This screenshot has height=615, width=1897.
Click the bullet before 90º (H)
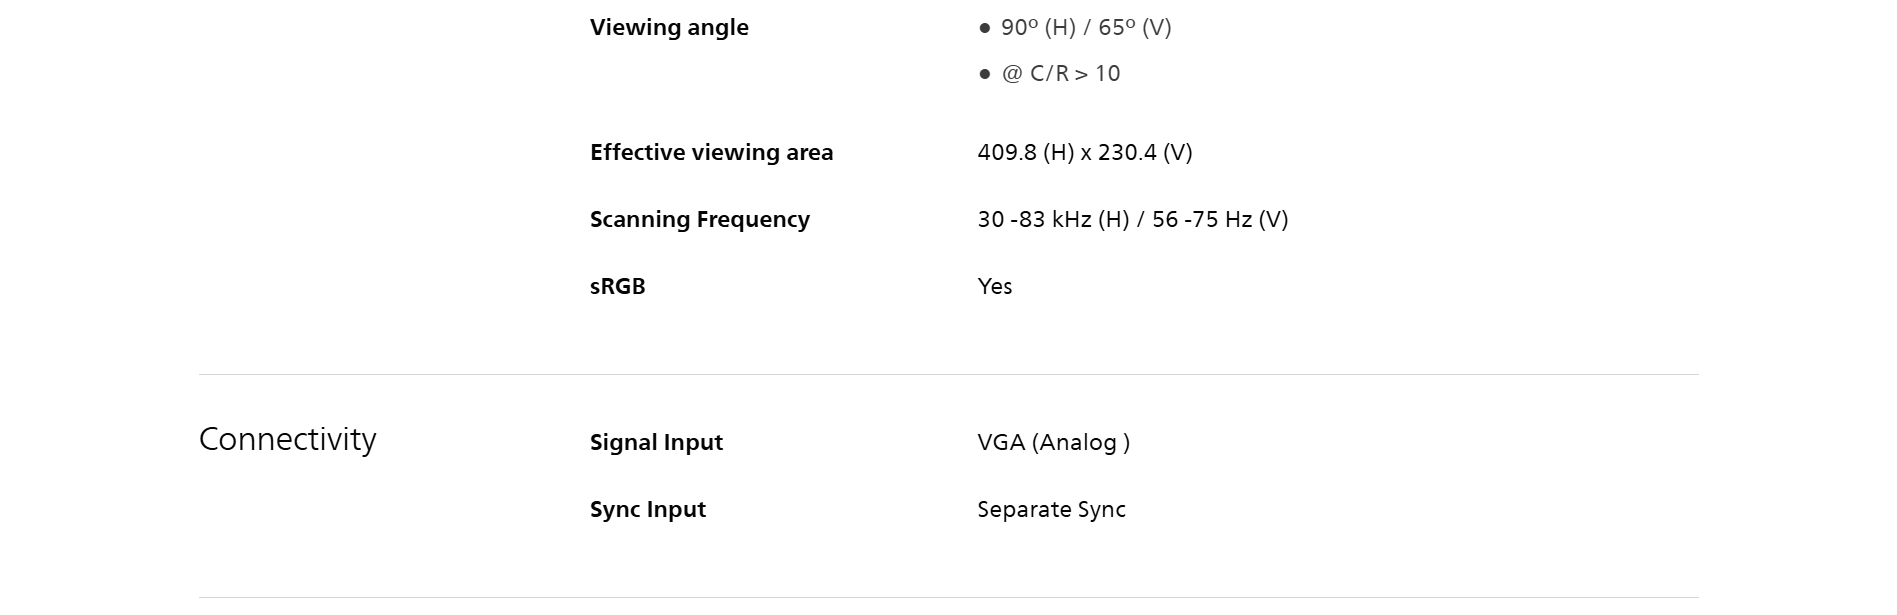pyautogui.click(x=984, y=28)
